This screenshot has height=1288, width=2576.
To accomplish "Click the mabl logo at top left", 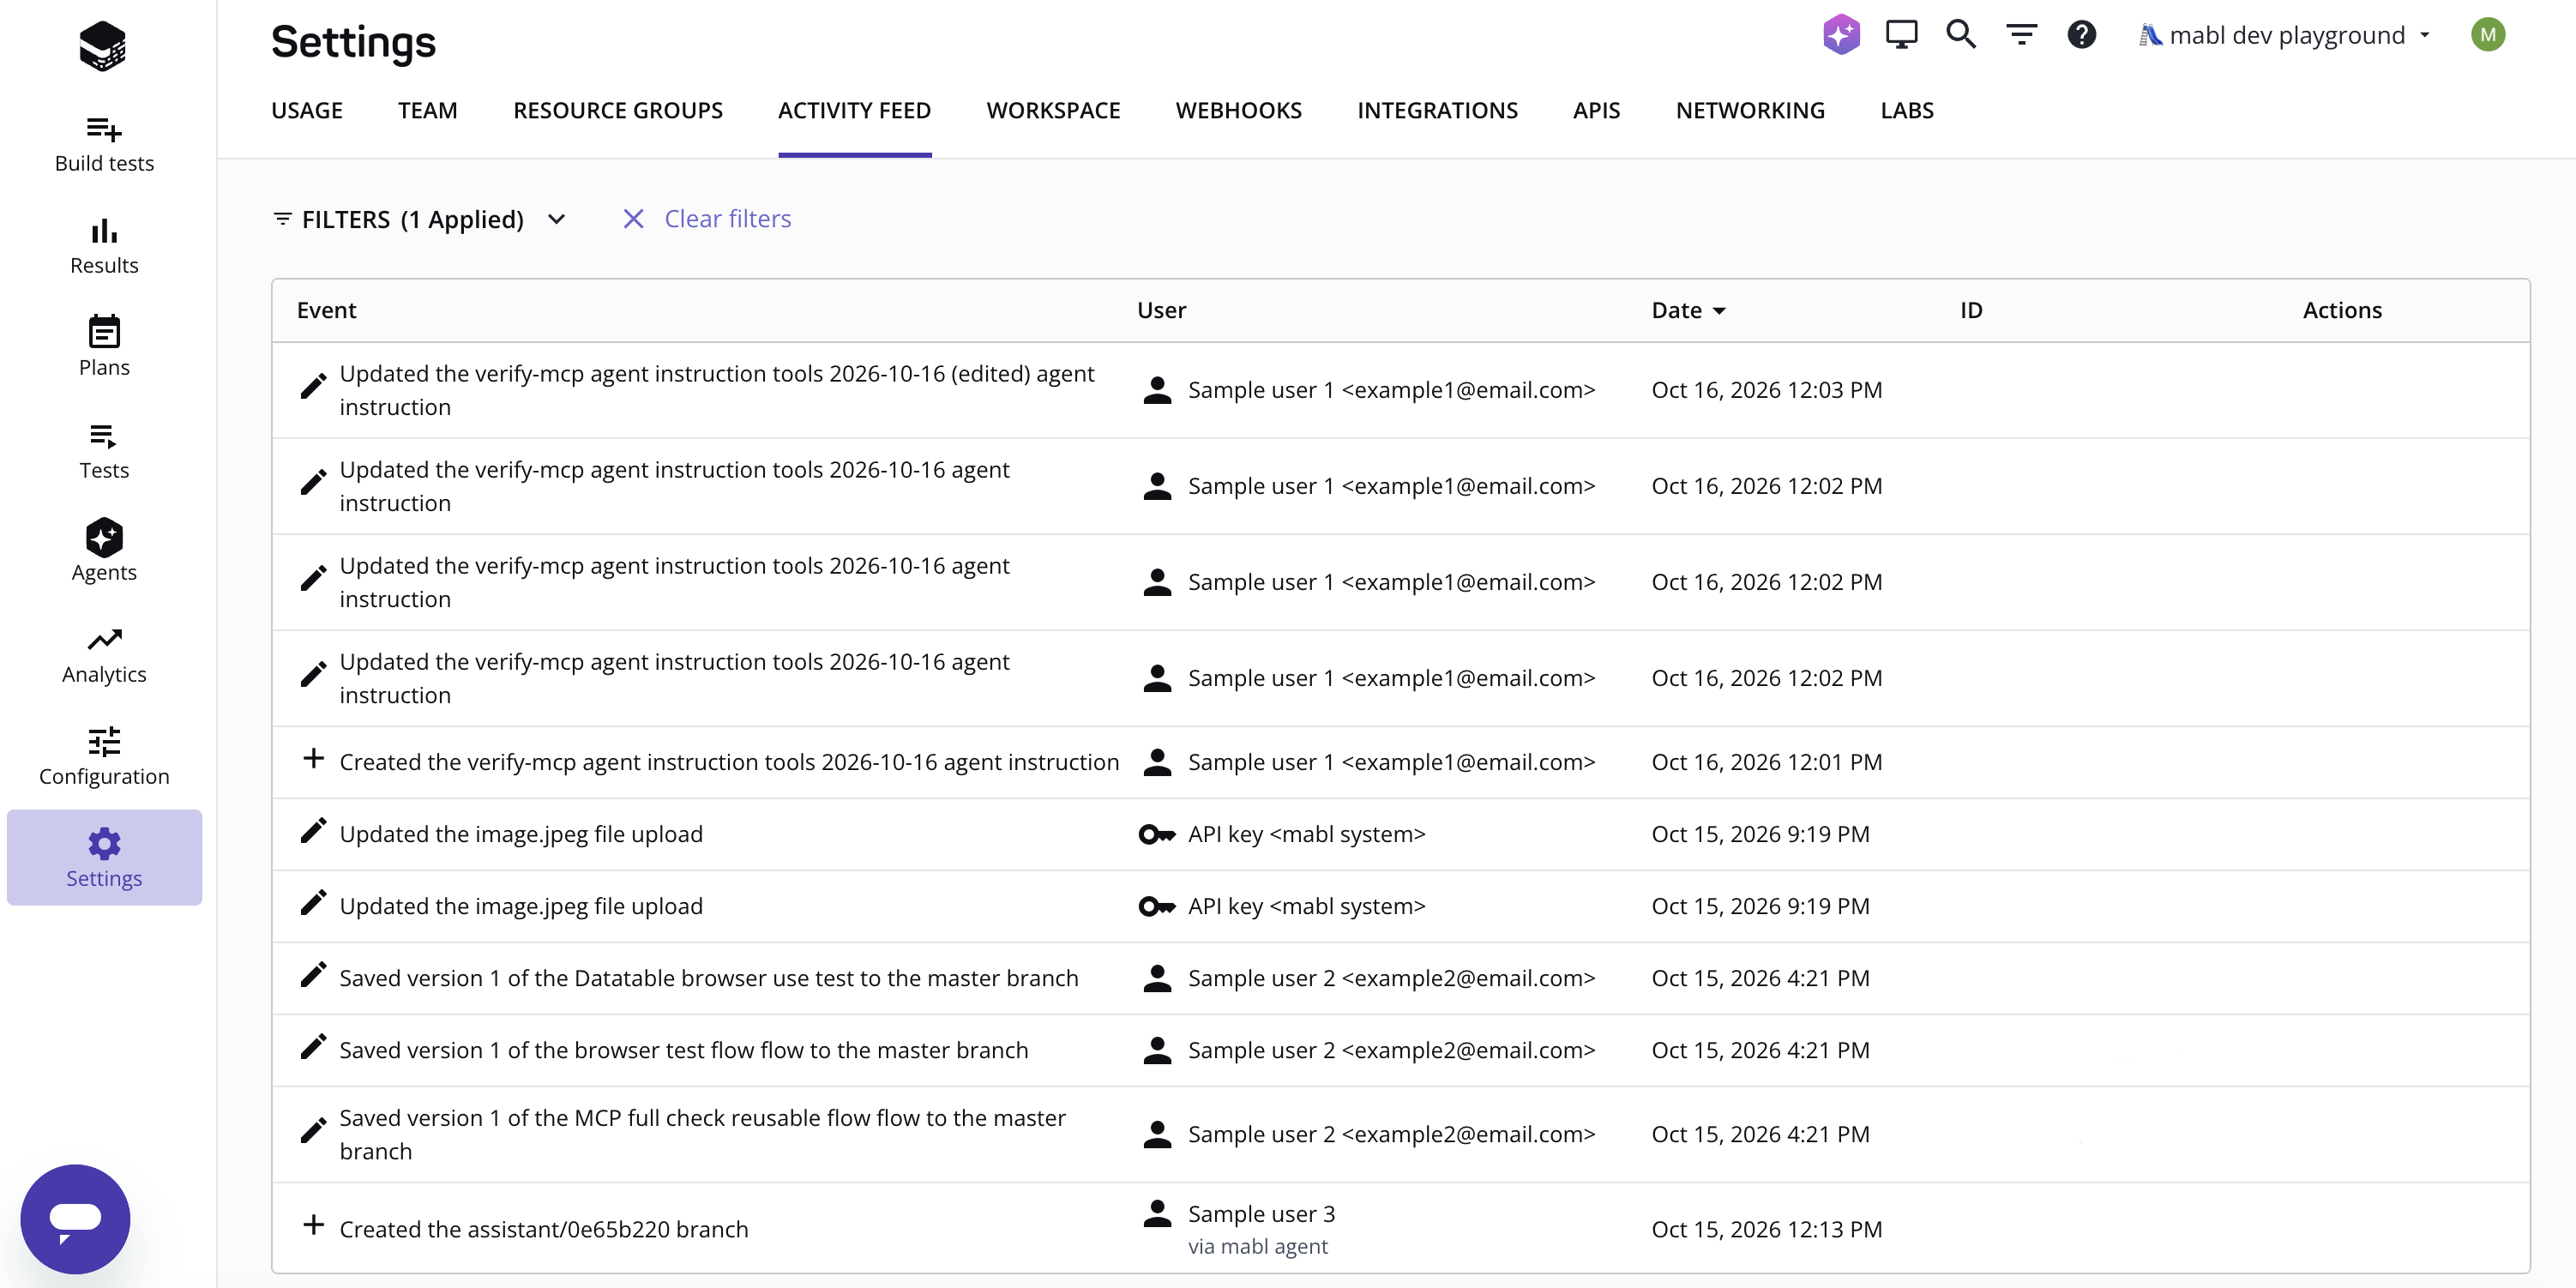I will tap(103, 46).
